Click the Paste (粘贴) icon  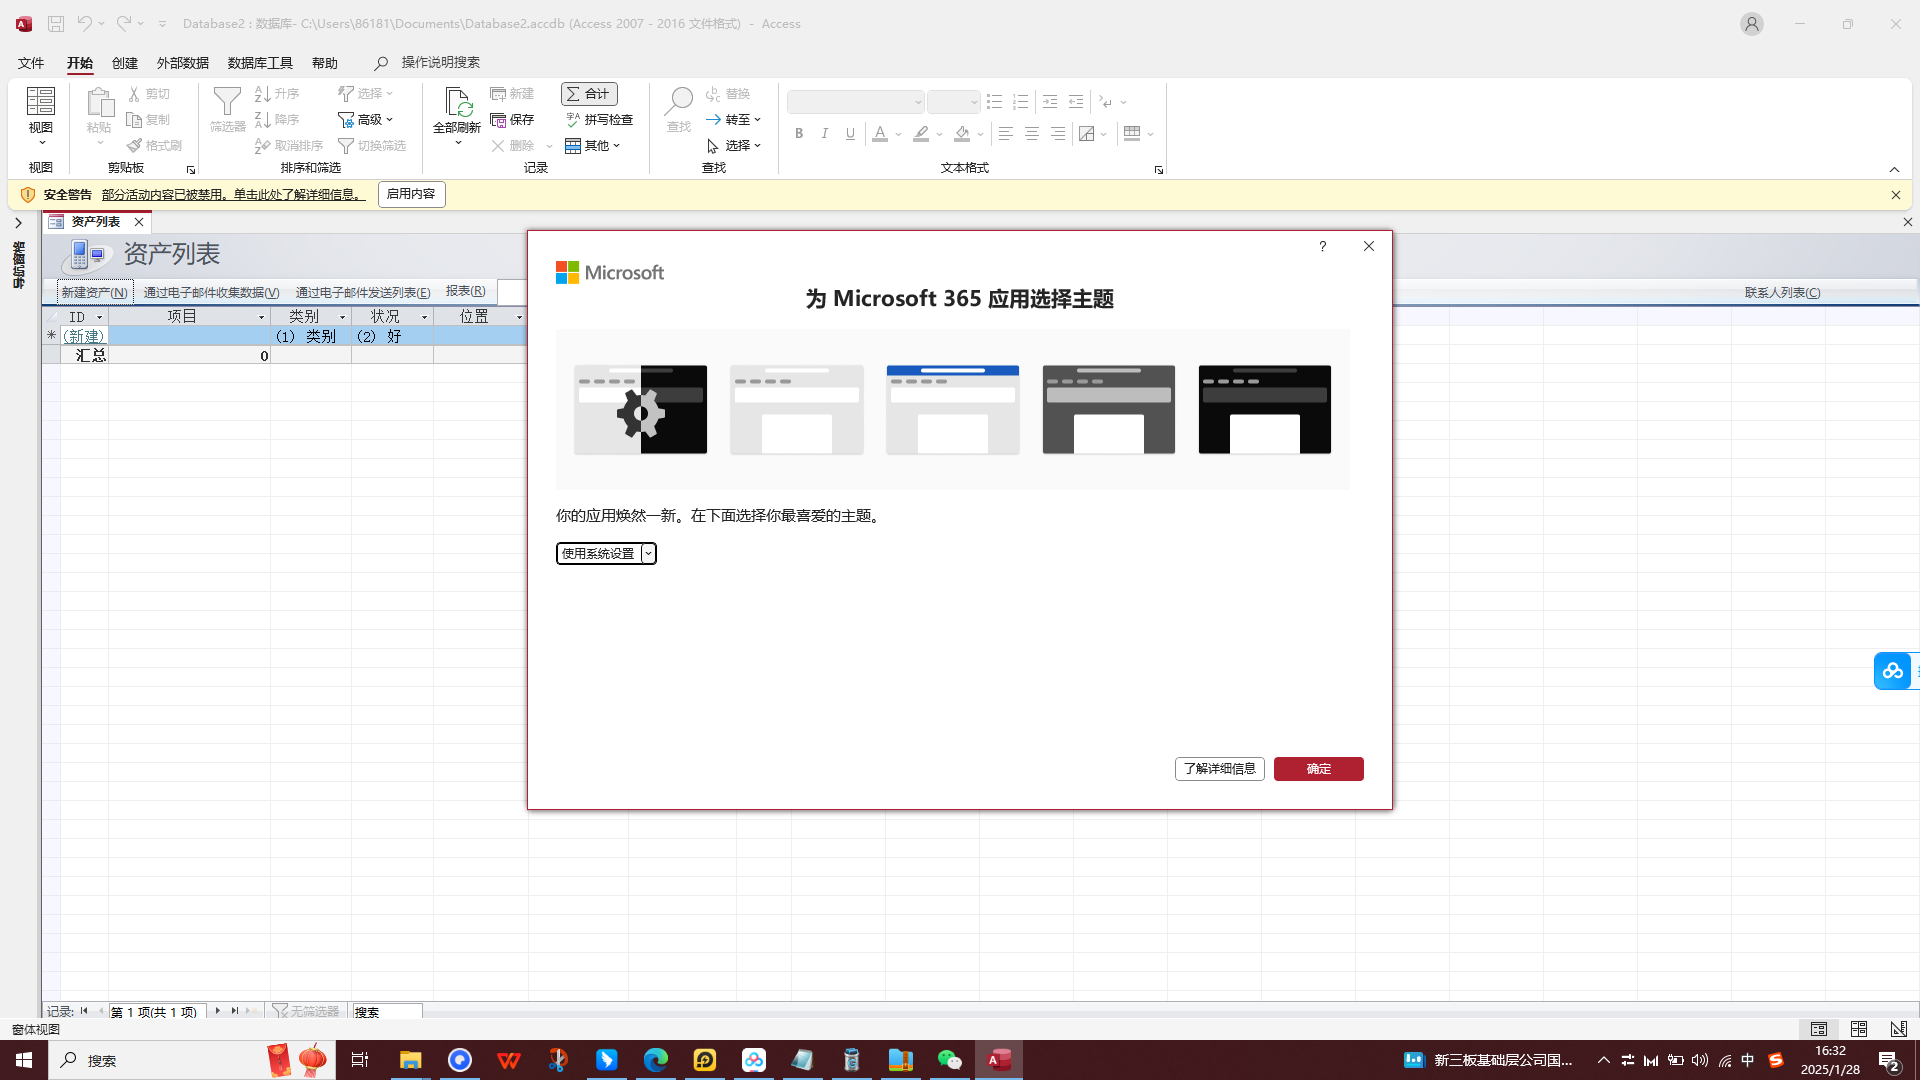coord(99,102)
